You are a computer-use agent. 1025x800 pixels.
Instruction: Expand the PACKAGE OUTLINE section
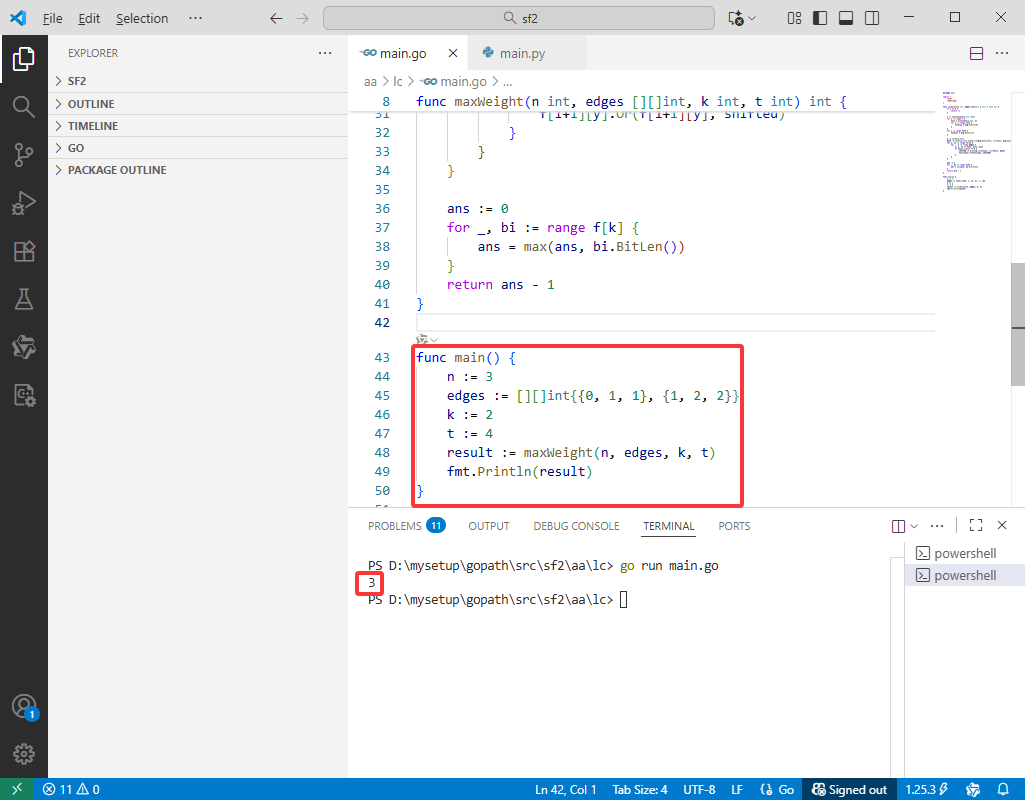(x=198, y=170)
